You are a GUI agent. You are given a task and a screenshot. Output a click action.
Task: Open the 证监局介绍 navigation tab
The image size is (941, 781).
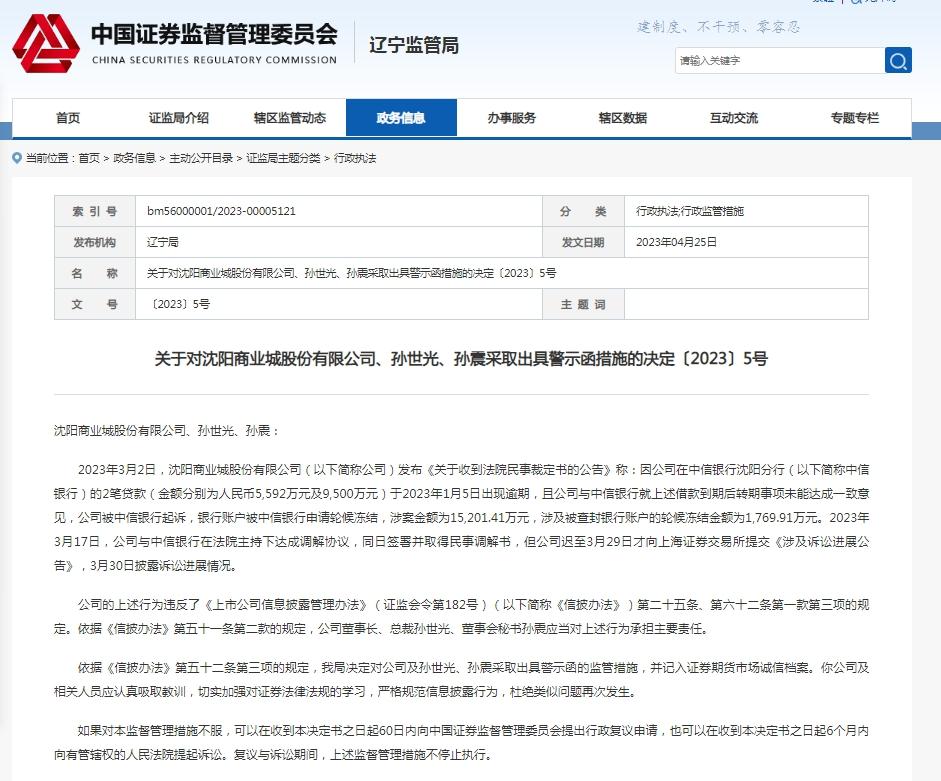[x=179, y=118]
